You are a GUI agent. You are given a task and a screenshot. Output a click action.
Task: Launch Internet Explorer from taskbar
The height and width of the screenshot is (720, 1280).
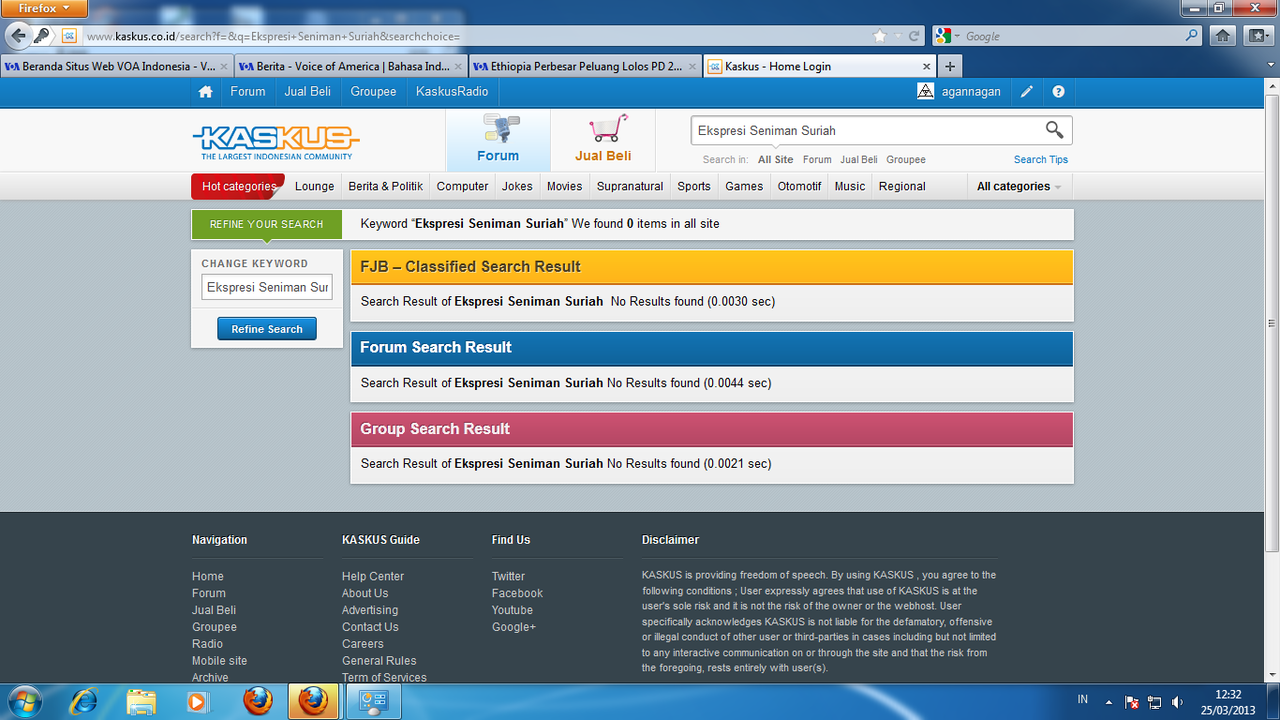[84, 701]
